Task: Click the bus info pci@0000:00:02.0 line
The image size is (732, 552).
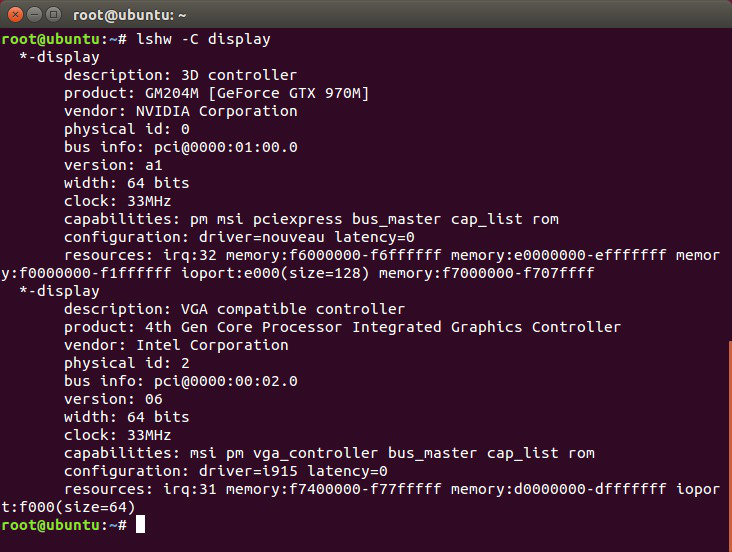Action: point(181,381)
